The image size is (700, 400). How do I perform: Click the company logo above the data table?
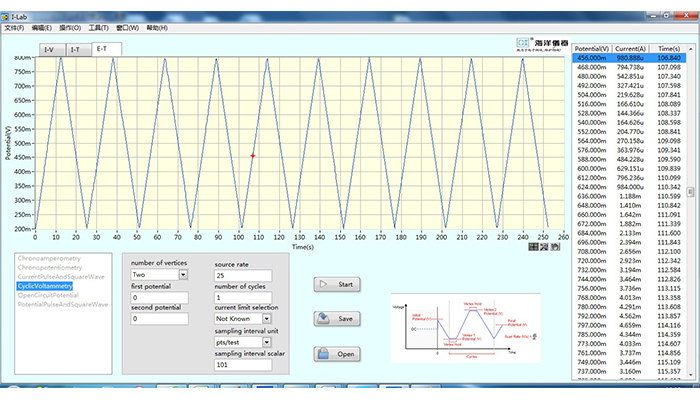tap(541, 44)
